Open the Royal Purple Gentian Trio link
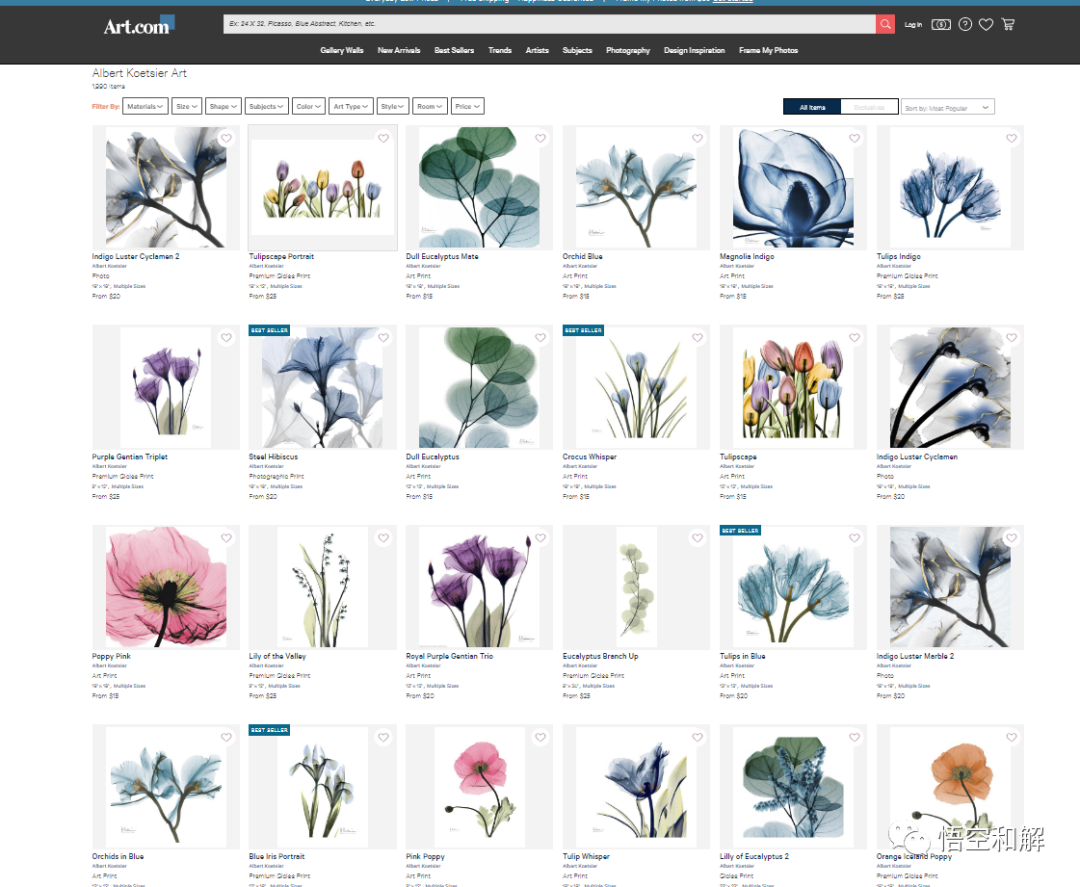 click(450, 656)
